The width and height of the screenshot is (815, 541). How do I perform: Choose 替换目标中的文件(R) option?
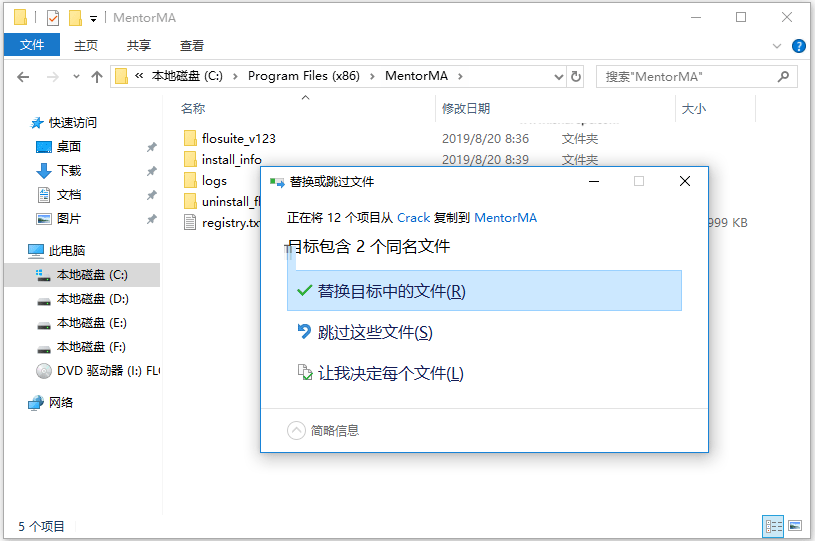click(484, 291)
